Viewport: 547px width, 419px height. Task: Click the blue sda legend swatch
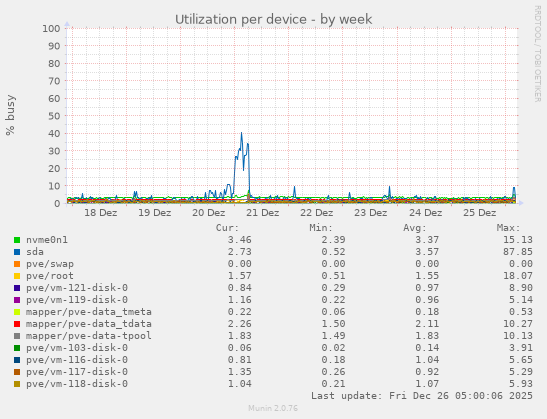point(17,252)
